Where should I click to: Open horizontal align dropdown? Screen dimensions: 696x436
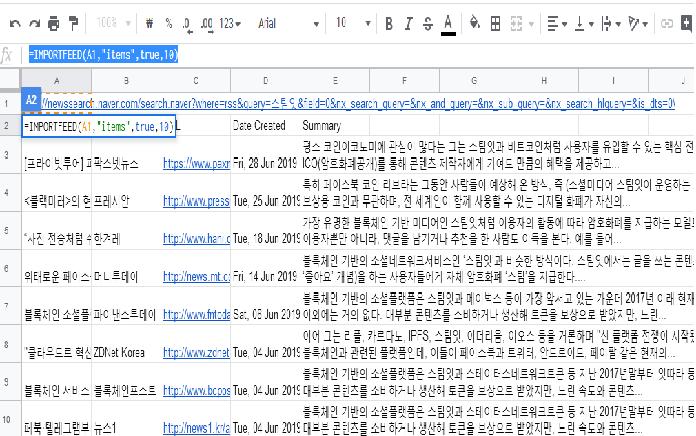pyautogui.click(x=557, y=23)
